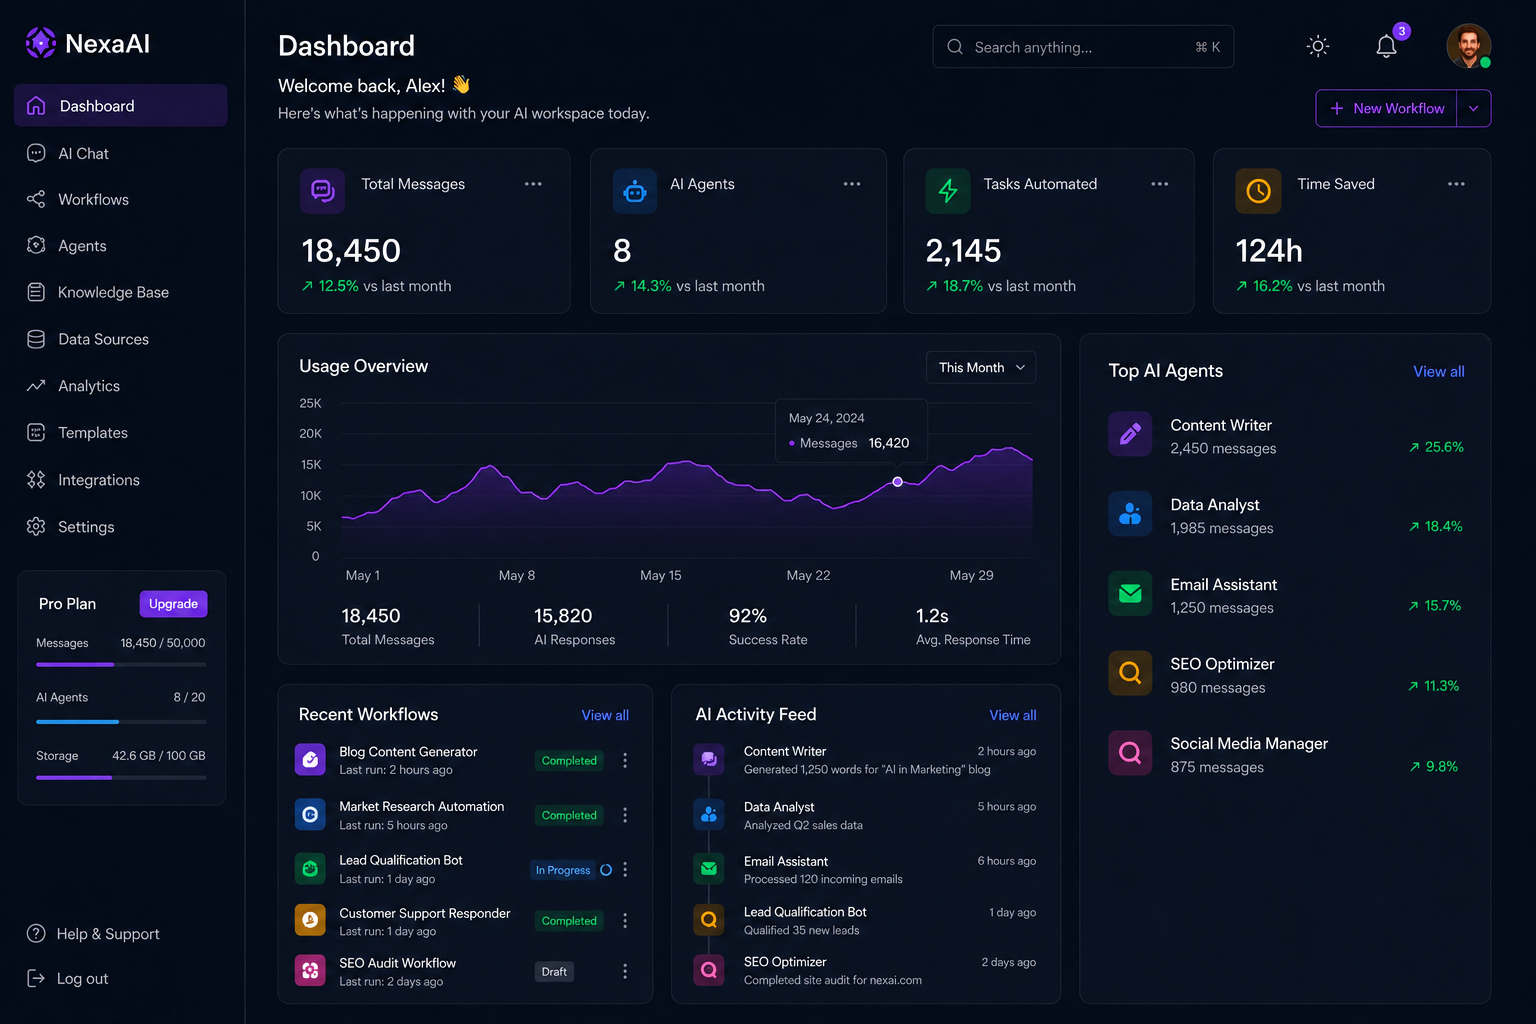Open Lead Qualification Bot workflow row menu

point(625,870)
